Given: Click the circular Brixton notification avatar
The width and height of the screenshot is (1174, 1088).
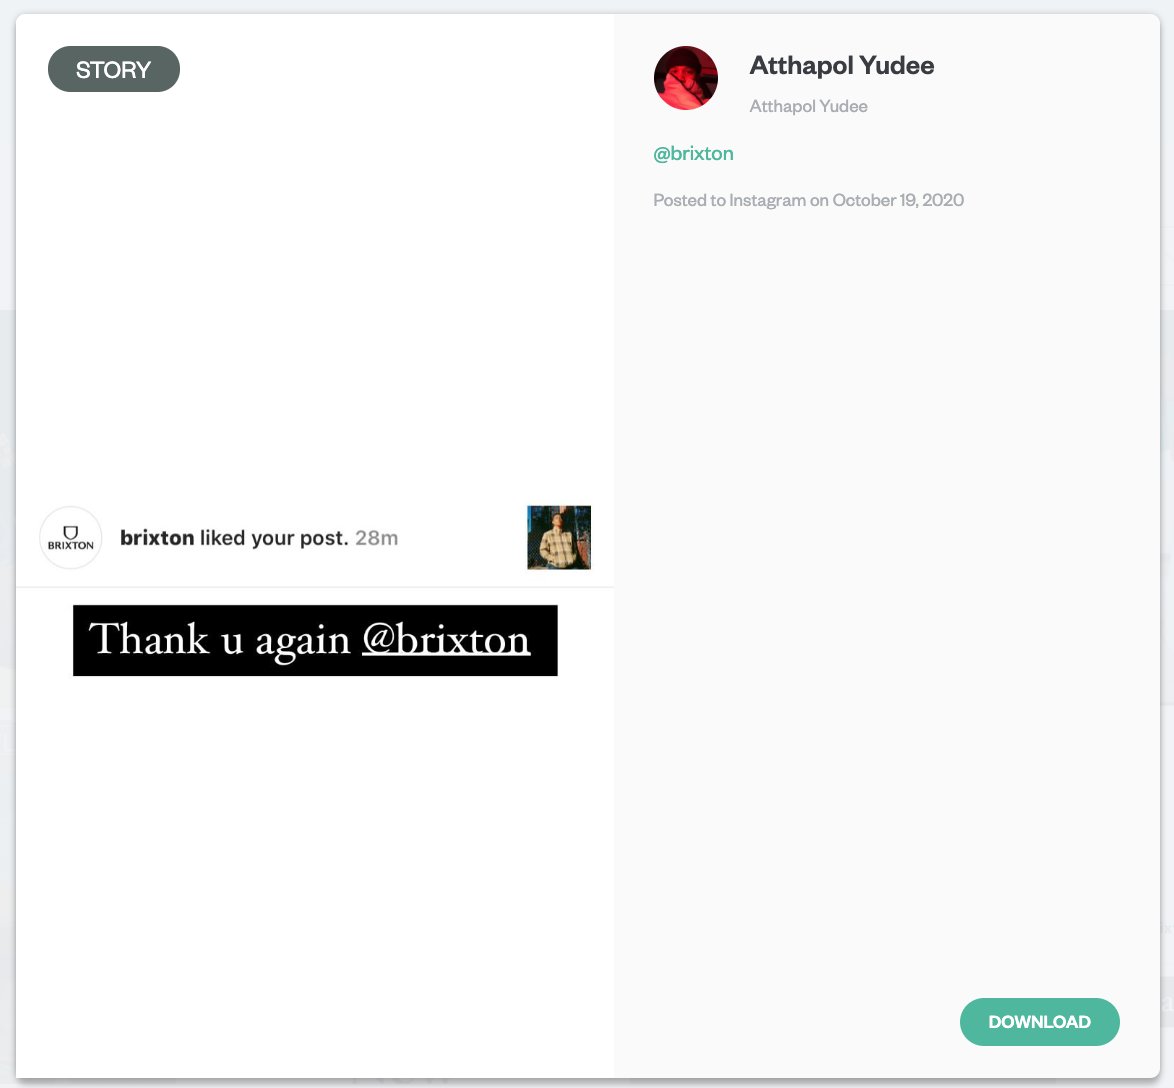Looking at the screenshot, I should tap(70, 537).
